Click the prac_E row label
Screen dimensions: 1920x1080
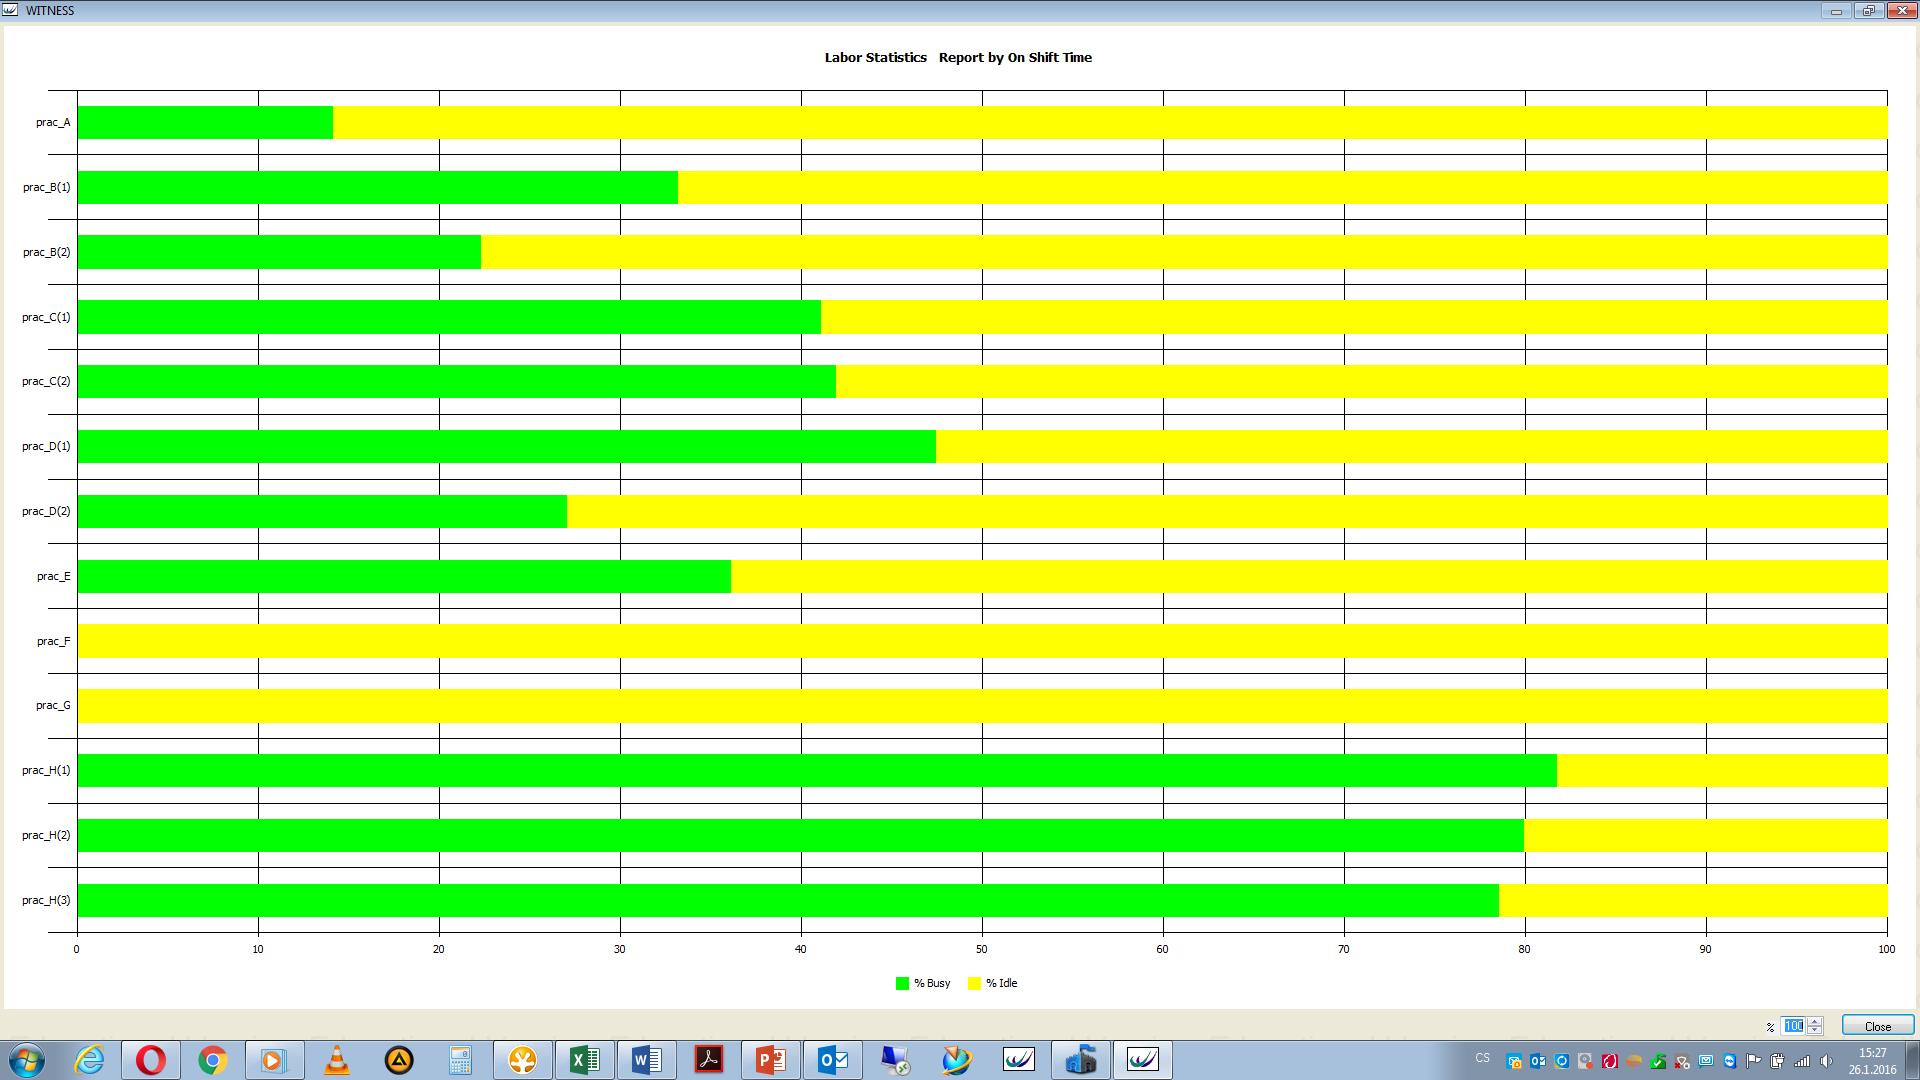click(x=54, y=576)
